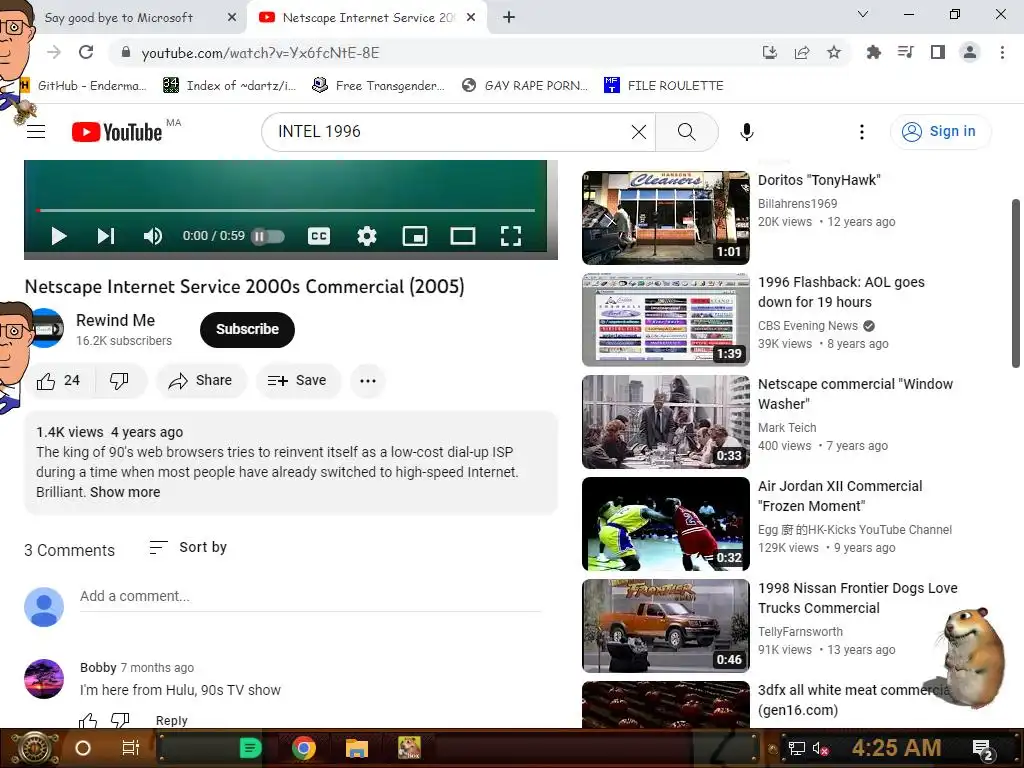Share this page icon in address bar

coord(802,52)
